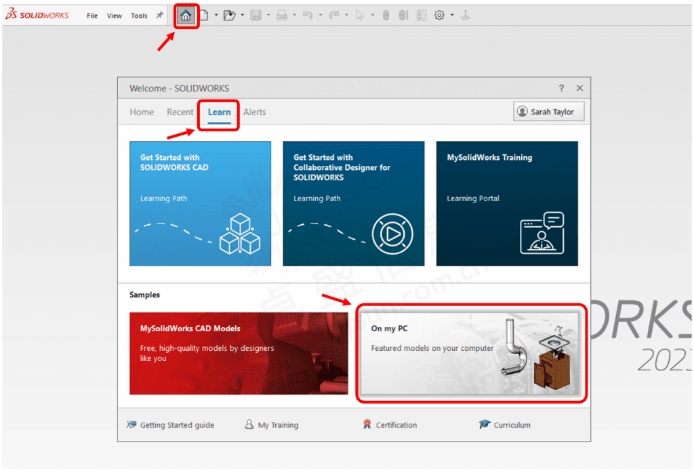The width and height of the screenshot is (694, 473).
Task: Expand the Undo dropdown arrow
Action: pos(320,15)
